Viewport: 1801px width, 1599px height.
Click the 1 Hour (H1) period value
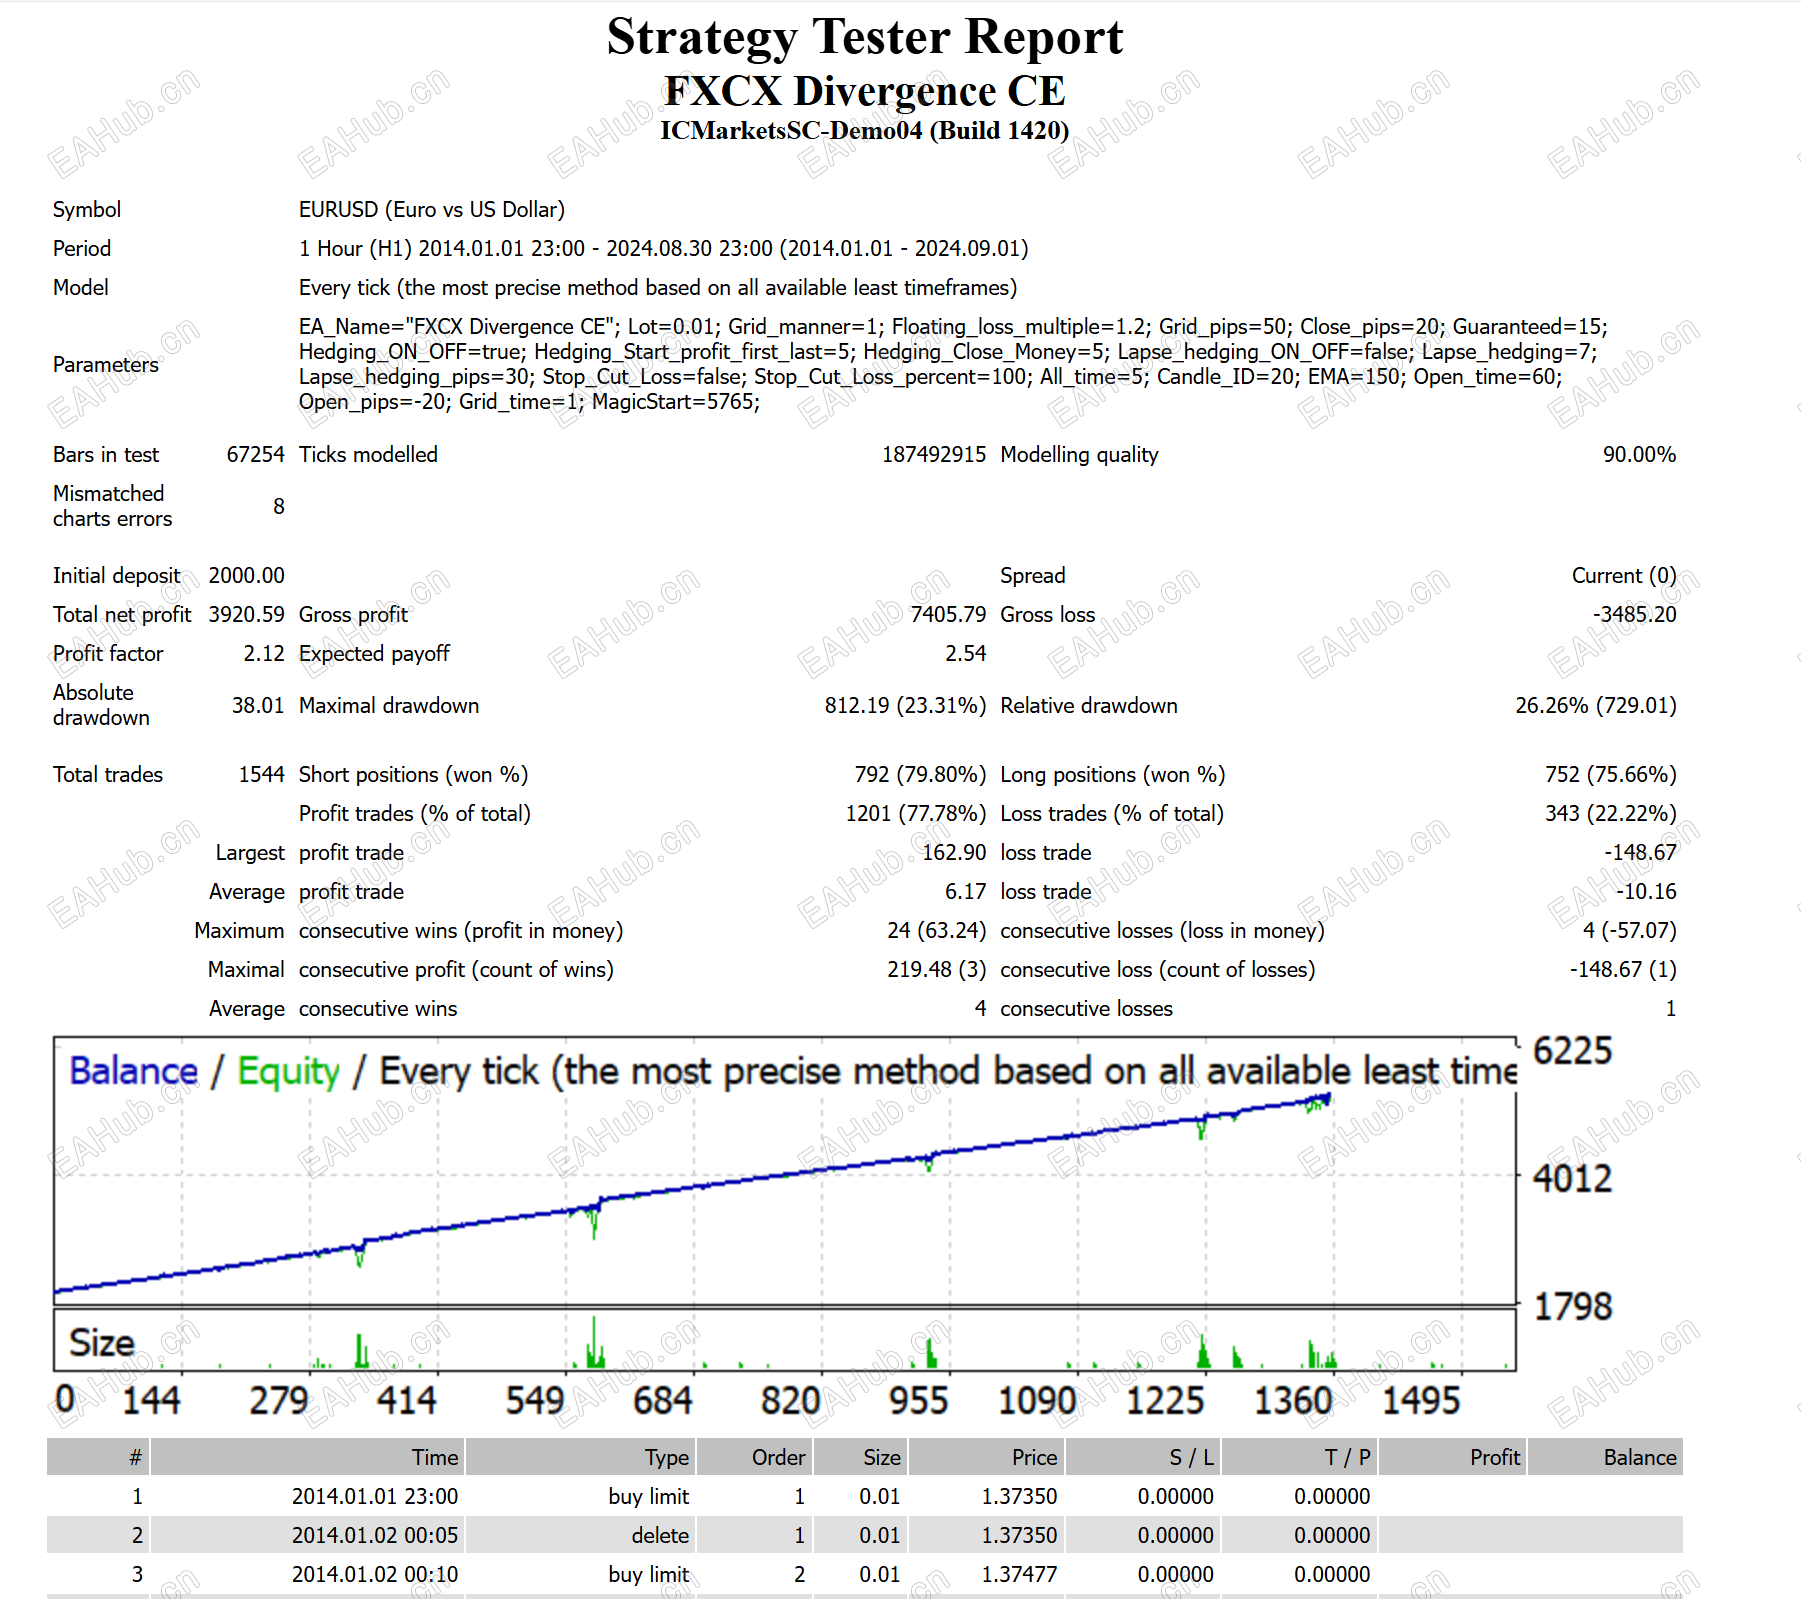[x=664, y=248]
